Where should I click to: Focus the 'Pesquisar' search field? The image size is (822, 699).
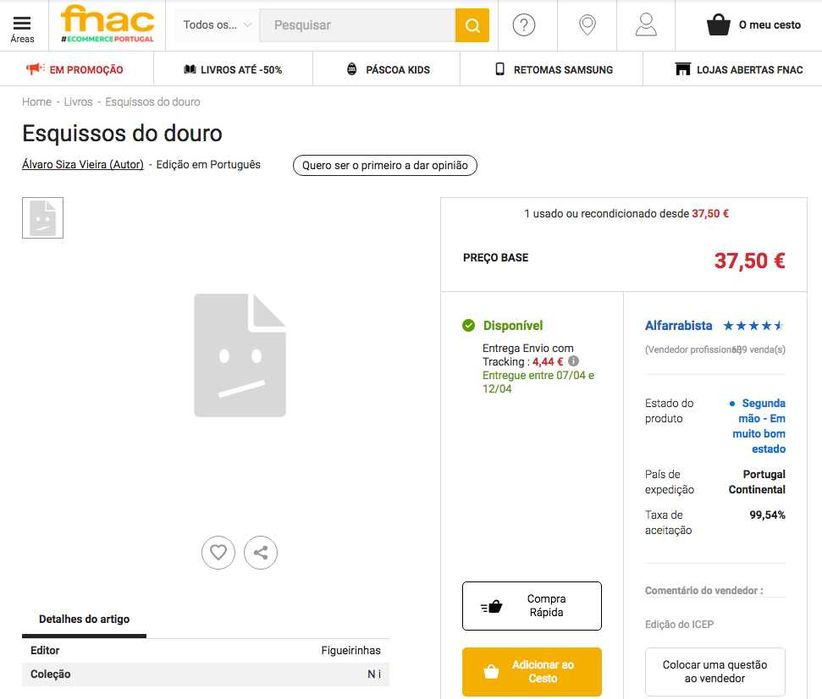[x=357, y=25]
